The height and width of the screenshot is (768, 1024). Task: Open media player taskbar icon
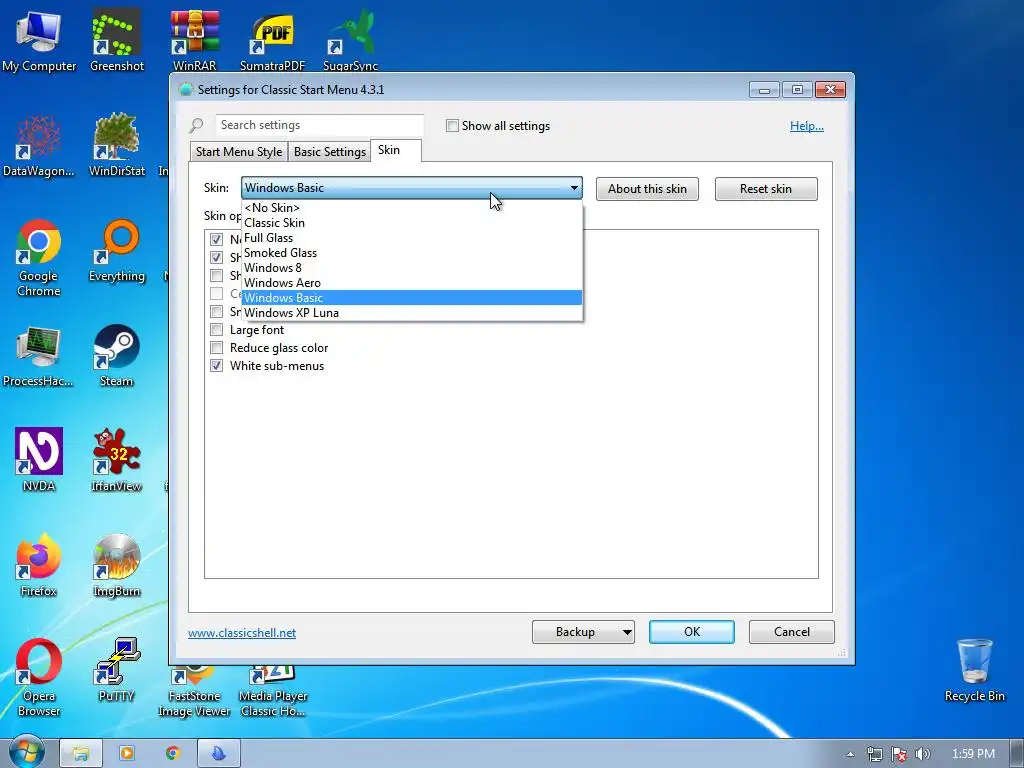pos(127,754)
